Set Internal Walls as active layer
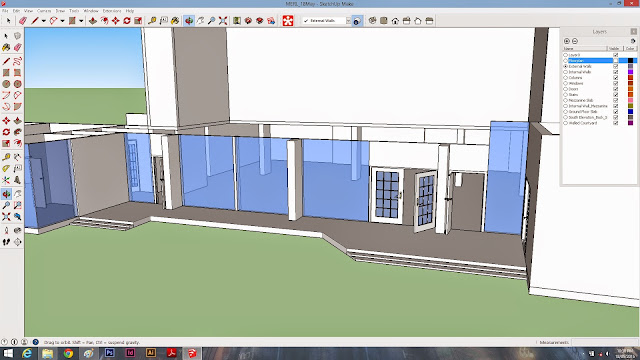 click(566, 72)
